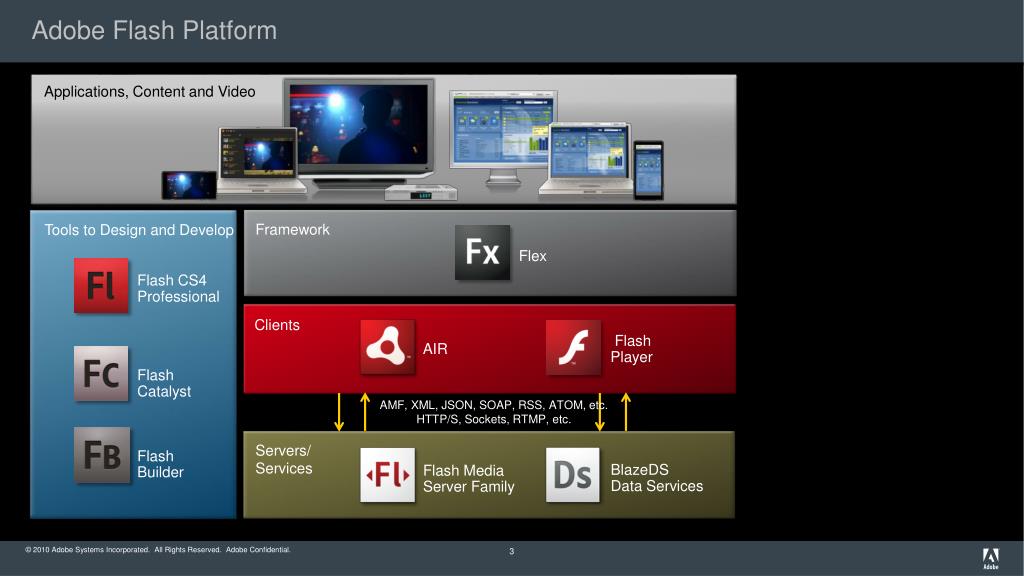Screen dimensions: 1024x576
Task: Click the BlazeDS Ds icon
Action: point(573,475)
